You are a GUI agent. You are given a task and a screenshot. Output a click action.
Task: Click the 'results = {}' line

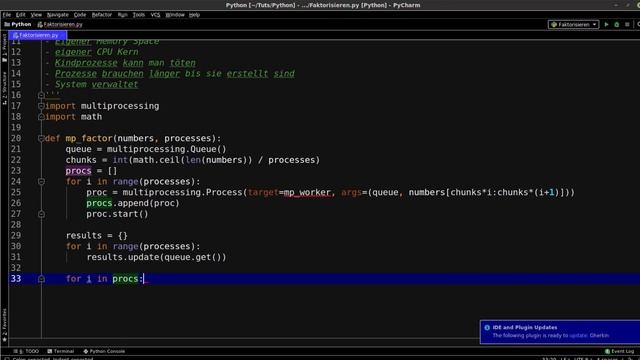pyautogui.click(x=97, y=236)
